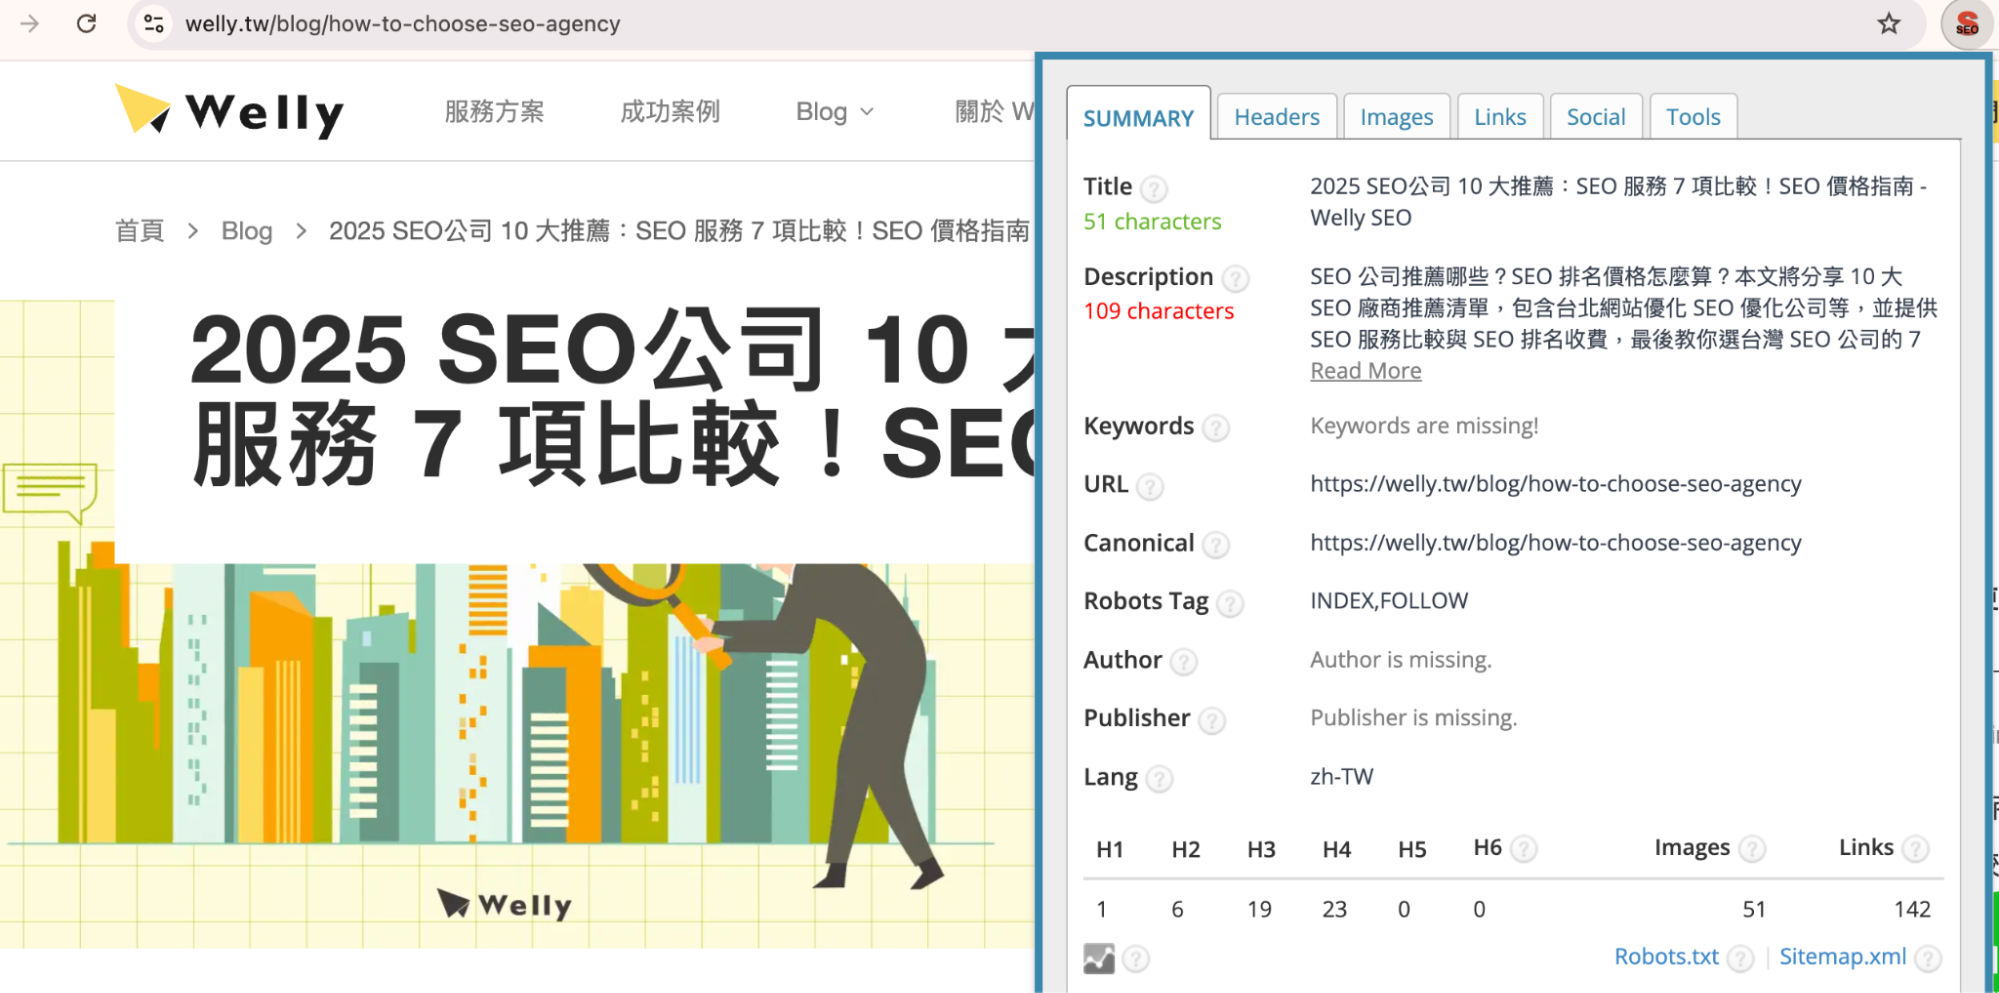Click the Robots Tag help icon
1999x993 pixels.
[1230, 603]
